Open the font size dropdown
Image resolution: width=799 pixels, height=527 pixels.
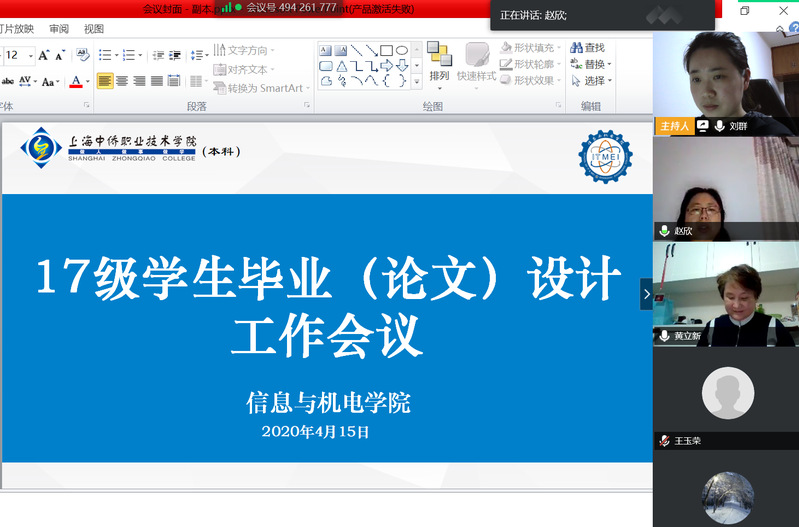[x=31, y=56]
